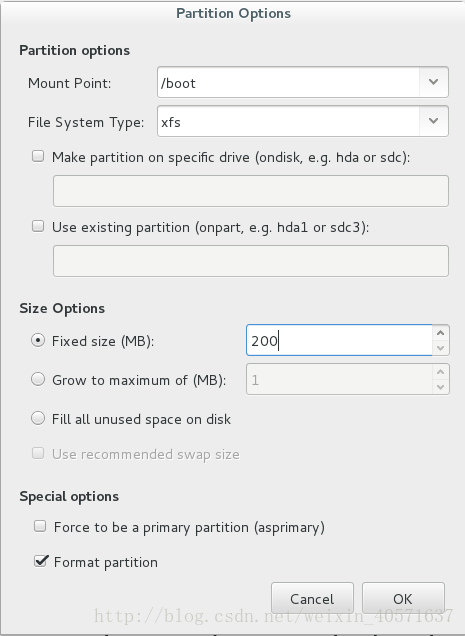Viewport: 465px width, 636px height.
Task: Enable Use existing partition checkbox
Action: [x=38, y=226]
